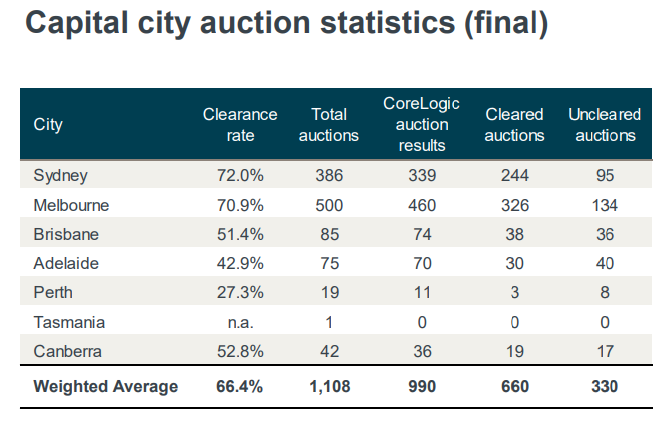Select Melbourne's total auctions value 500

point(328,205)
